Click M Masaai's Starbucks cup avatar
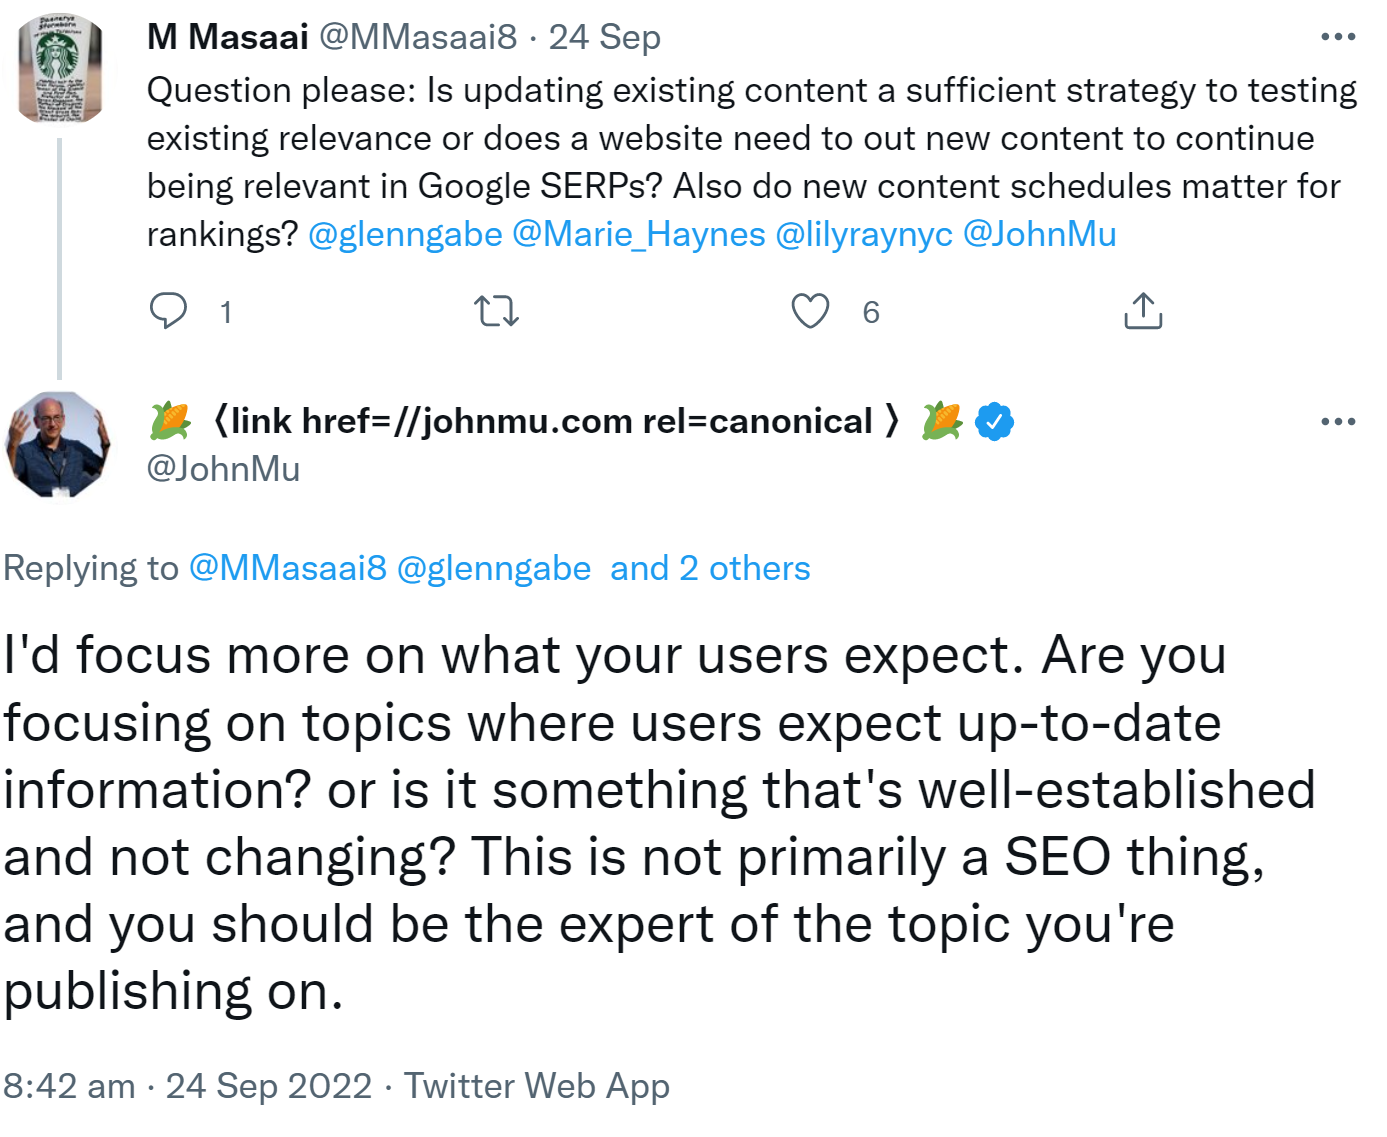This screenshot has width=1387, height=1137. (x=61, y=70)
